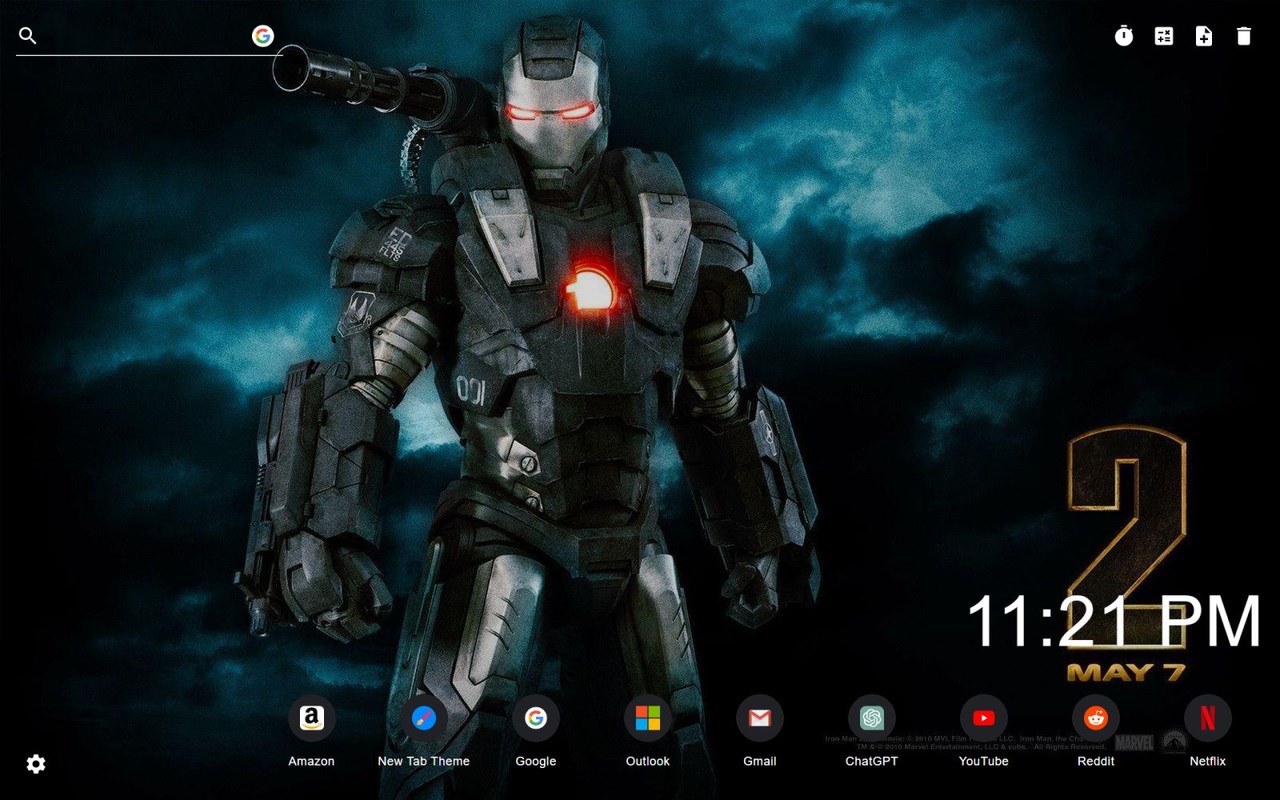Click the 'Google' label under shortcut
Viewport: 1280px width, 800px height.
(536, 761)
